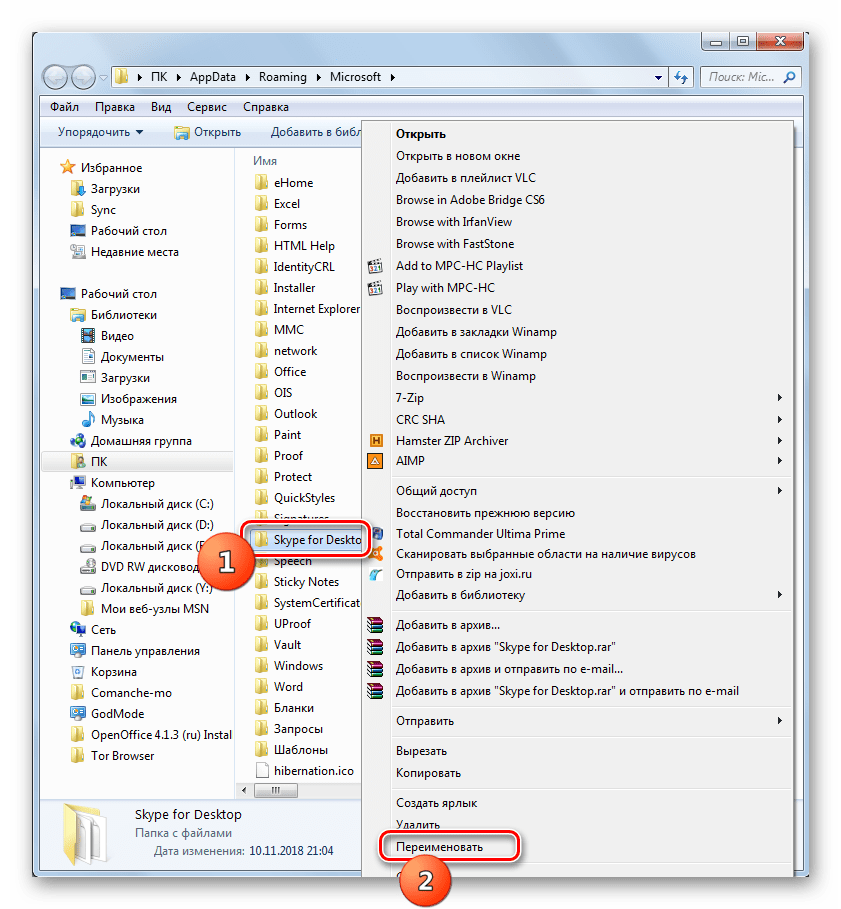Open the Упорядочить dropdown
The image size is (841, 909).
click(100, 132)
